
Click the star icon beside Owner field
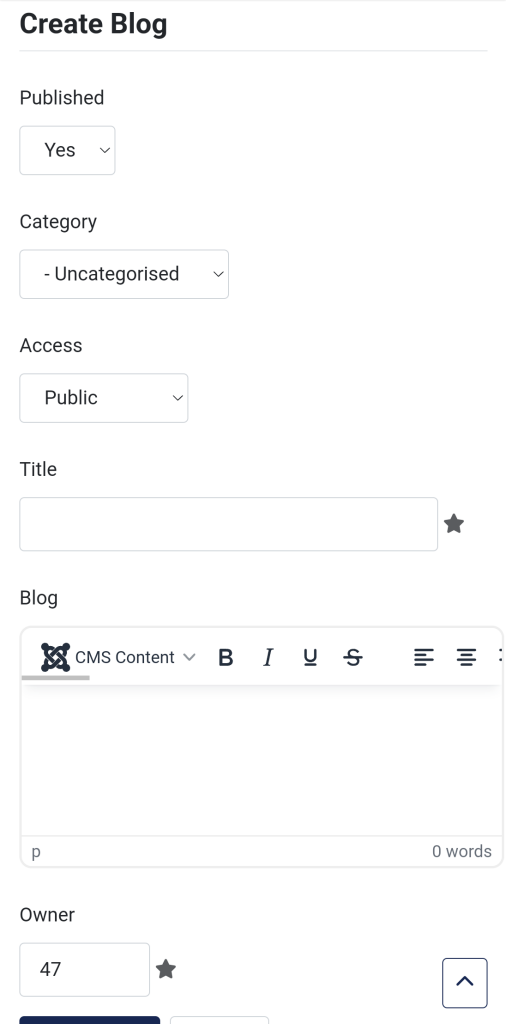166,969
